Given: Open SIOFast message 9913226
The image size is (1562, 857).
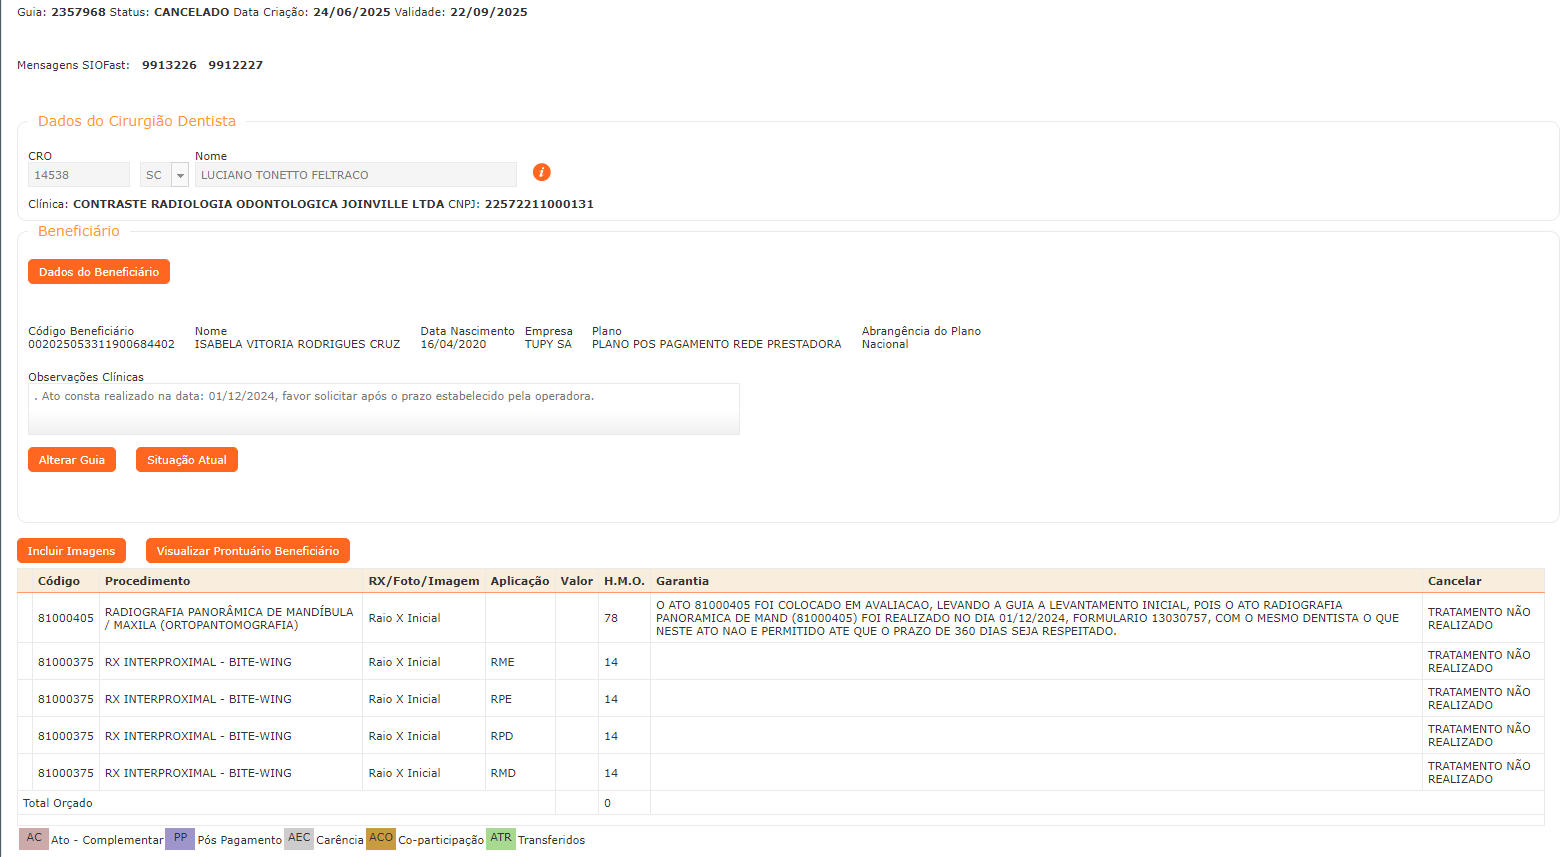Looking at the screenshot, I should [x=169, y=65].
